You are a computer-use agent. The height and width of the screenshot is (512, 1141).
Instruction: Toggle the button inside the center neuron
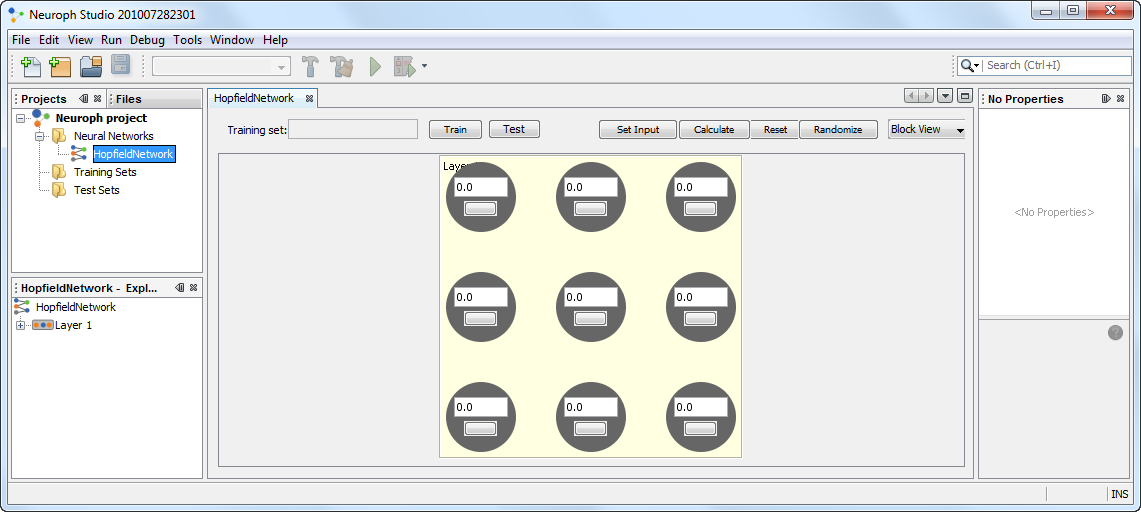pos(591,318)
